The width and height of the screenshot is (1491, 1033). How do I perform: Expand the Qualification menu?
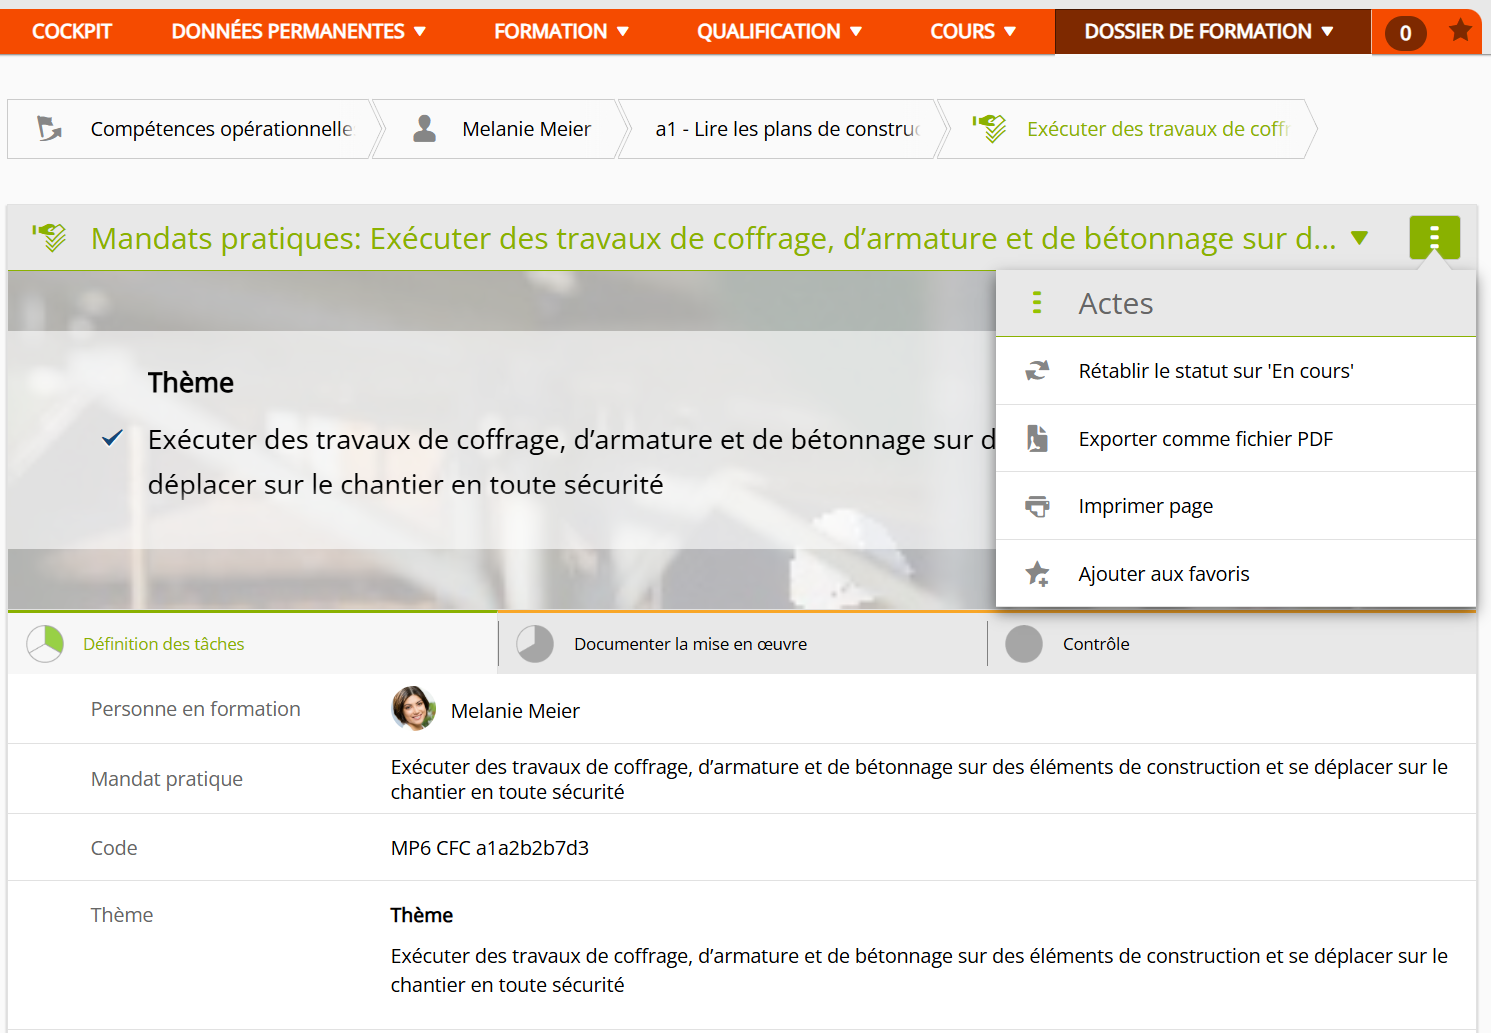pyautogui.click(x=779, y=32)
